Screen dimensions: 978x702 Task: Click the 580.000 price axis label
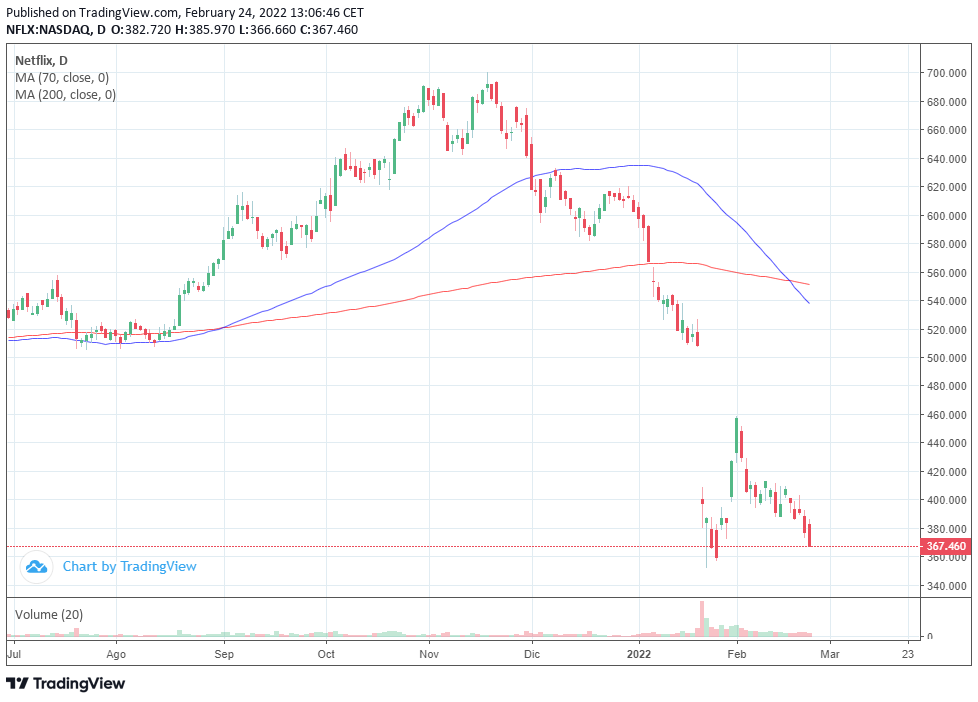coord(947,244)
